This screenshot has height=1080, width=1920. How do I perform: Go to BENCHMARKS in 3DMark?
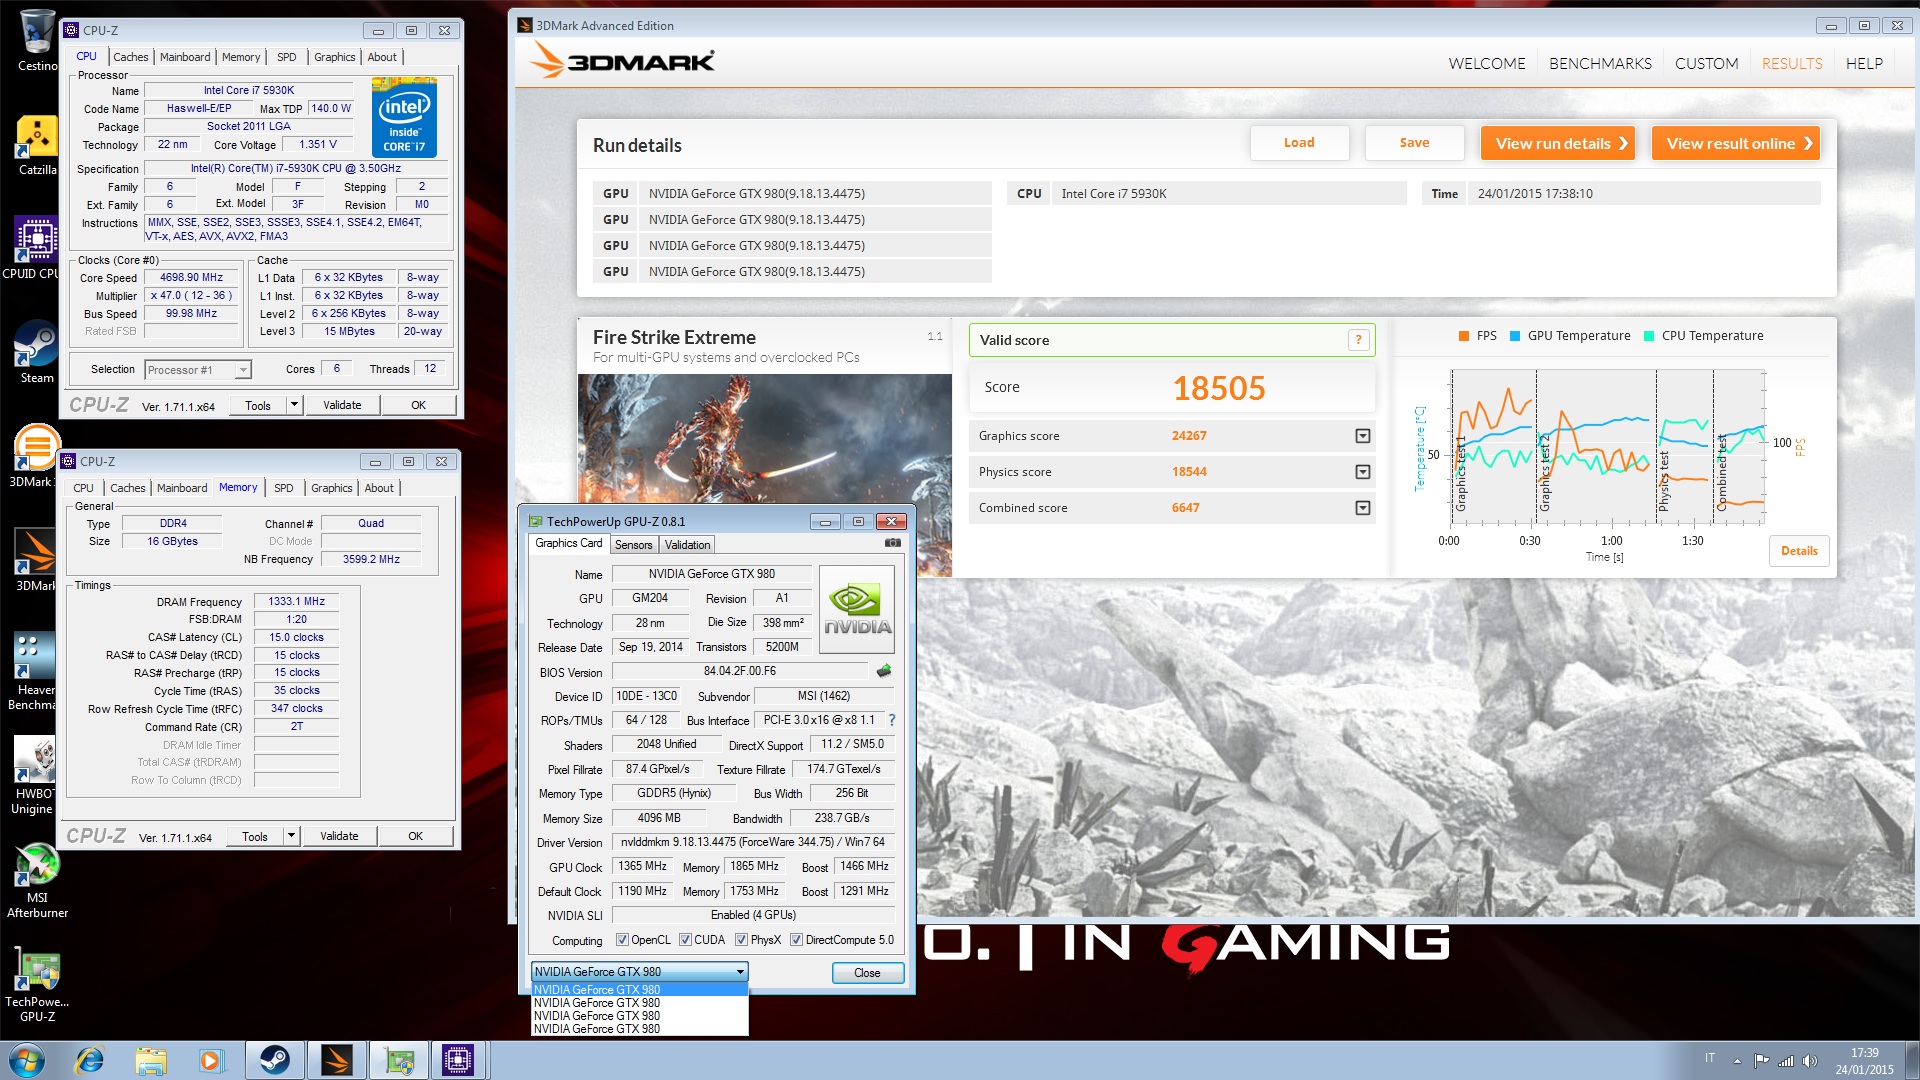pos(1600,64)
